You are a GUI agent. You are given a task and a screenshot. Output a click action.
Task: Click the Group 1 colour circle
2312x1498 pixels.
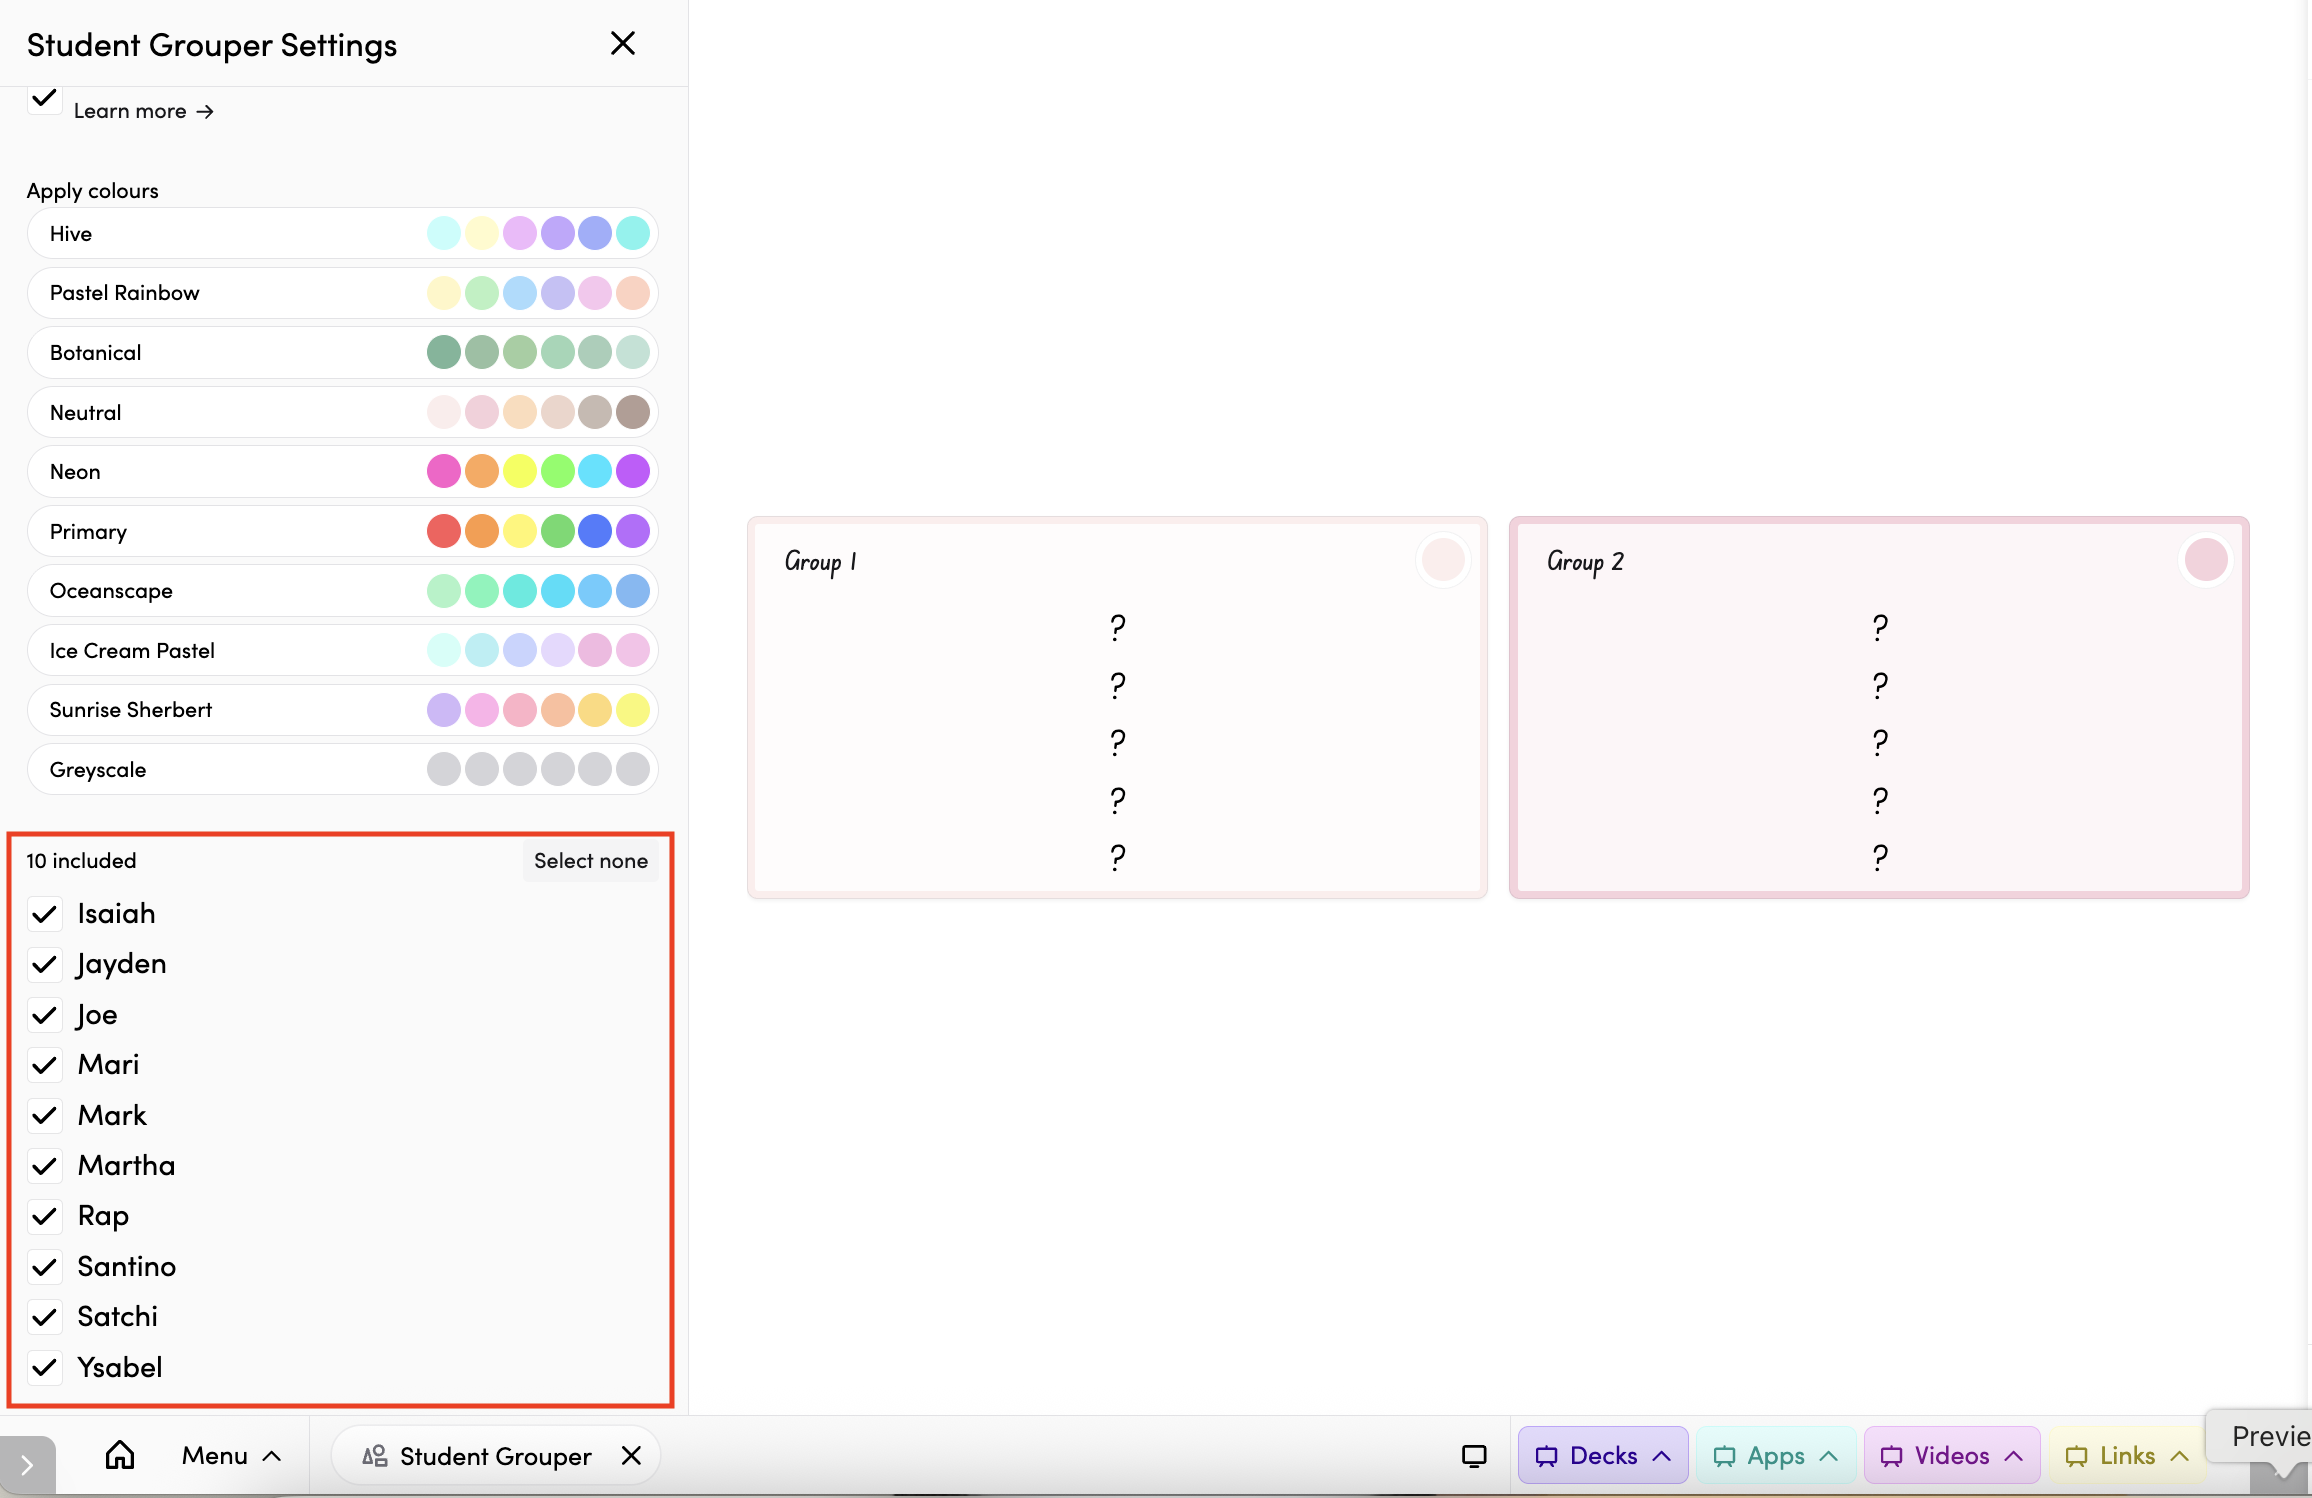point(1443,560)
